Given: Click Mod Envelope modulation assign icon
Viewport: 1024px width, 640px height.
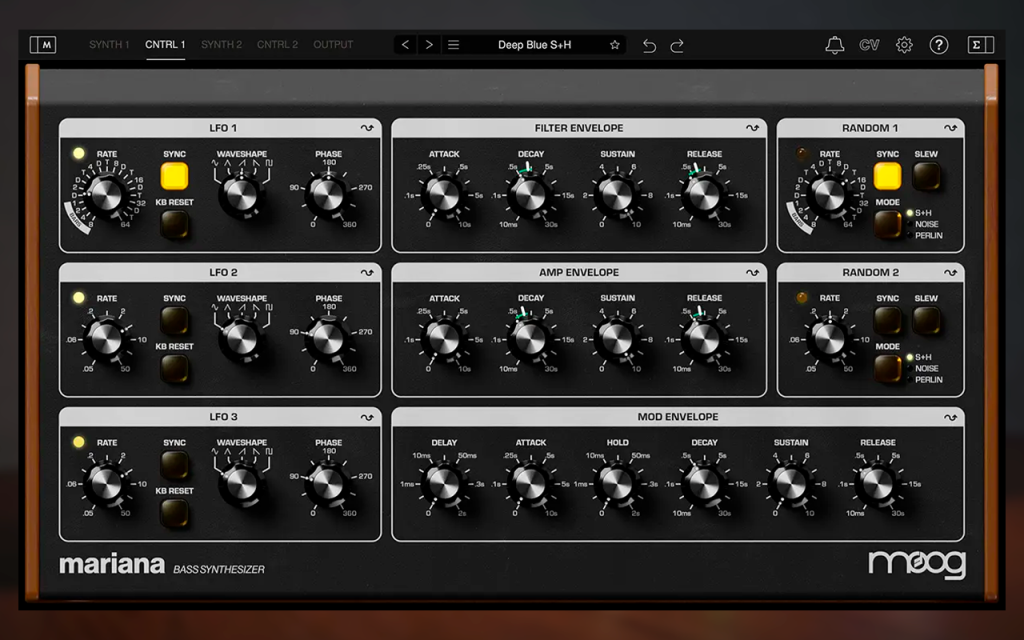Looking at the screenshot, I should pos(950,417).
